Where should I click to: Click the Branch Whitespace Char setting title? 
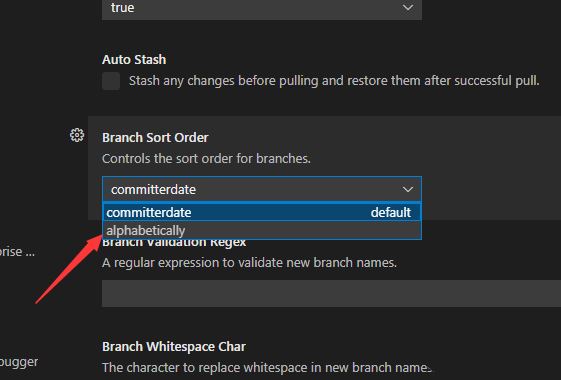point(174,346)
